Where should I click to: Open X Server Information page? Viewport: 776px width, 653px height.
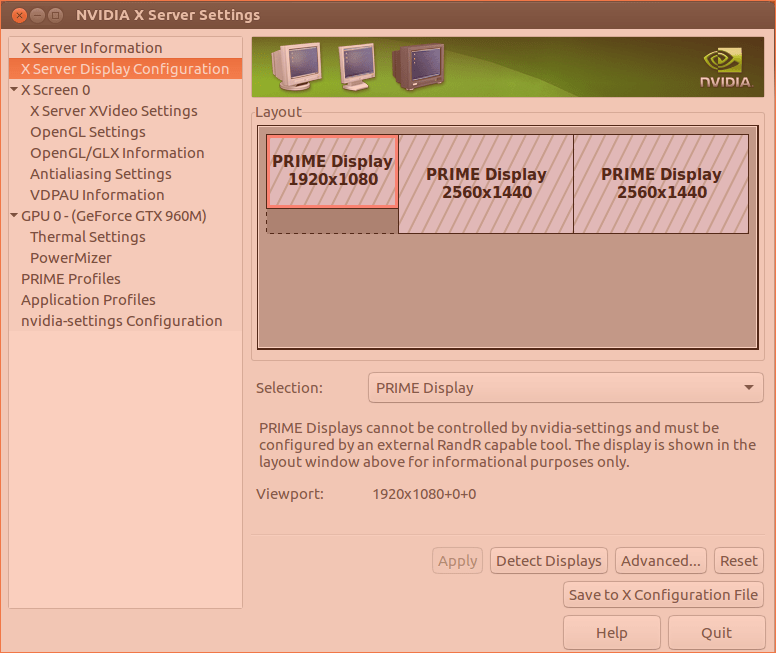pos(125,48)
